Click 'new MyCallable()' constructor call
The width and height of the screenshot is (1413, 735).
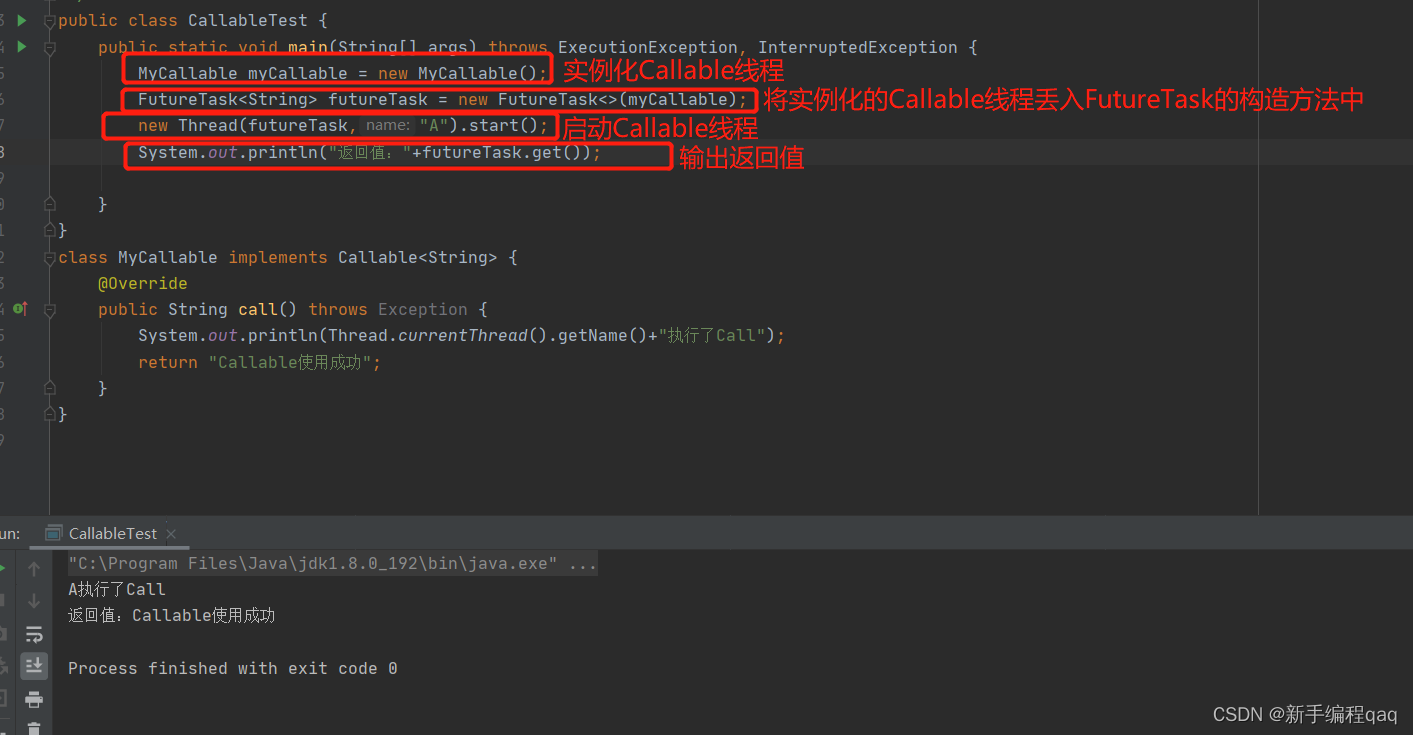pos(458,73)
